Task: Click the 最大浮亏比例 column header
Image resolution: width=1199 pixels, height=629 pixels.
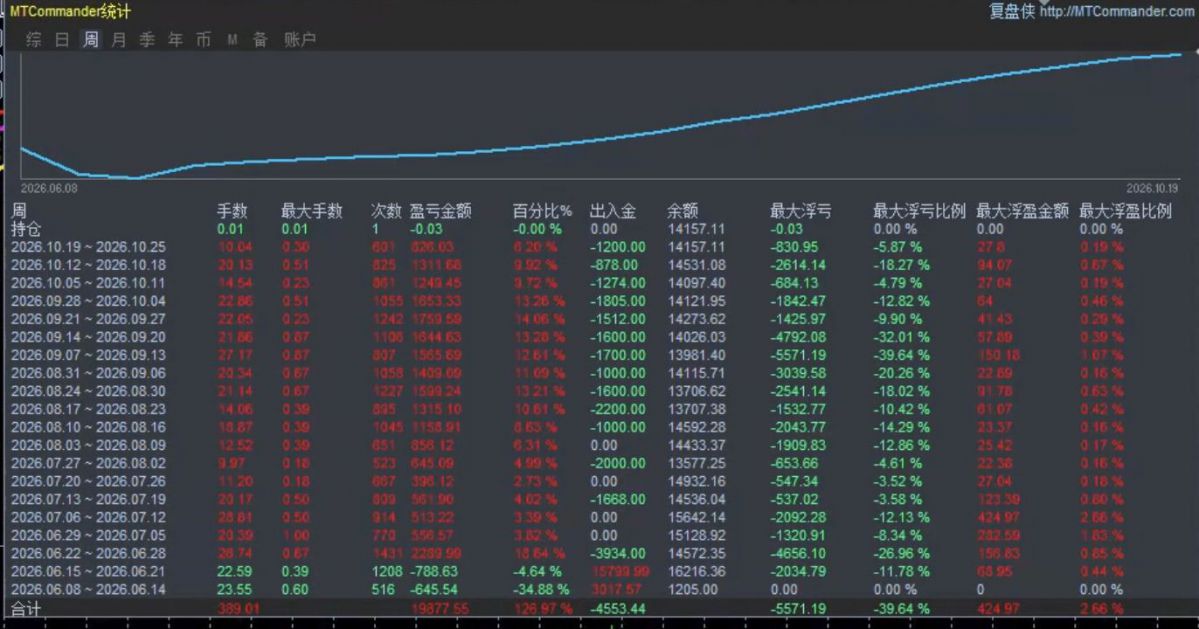Action: click(x=919, y=211)
